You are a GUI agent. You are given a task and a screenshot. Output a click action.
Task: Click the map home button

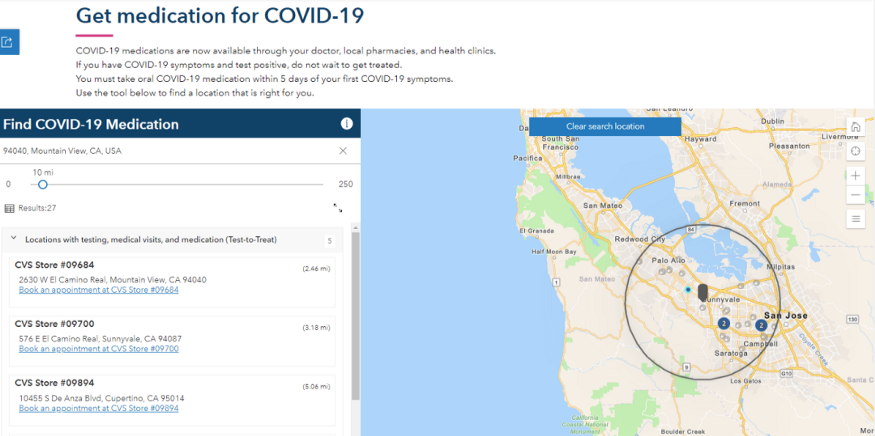point(855,127)
